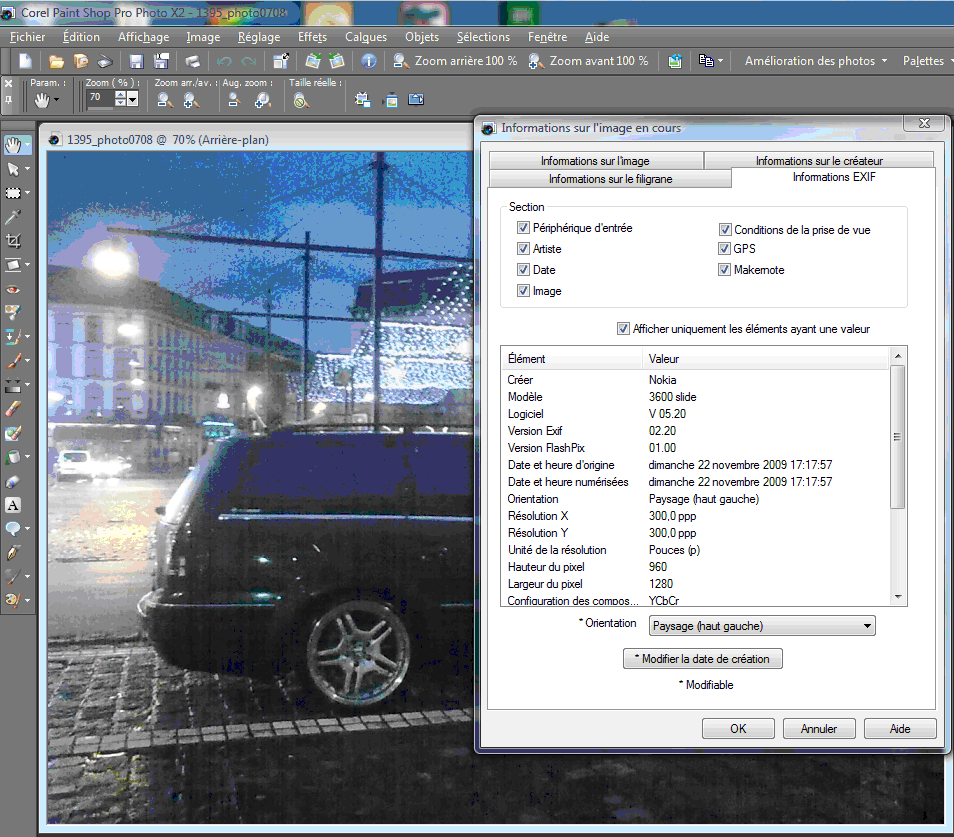Click the OK button
The height and width of the screenshot is (837, 954).
pos(738,729)
